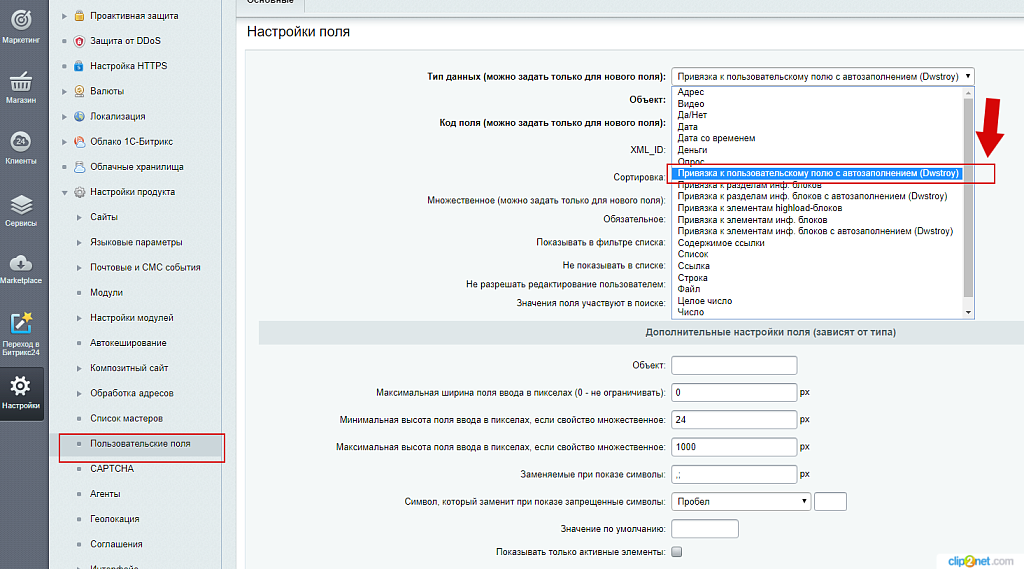Screen dimensions: 1024x569
Task: Open the Клиенты sidebar icon
Action: click(21, 143)
